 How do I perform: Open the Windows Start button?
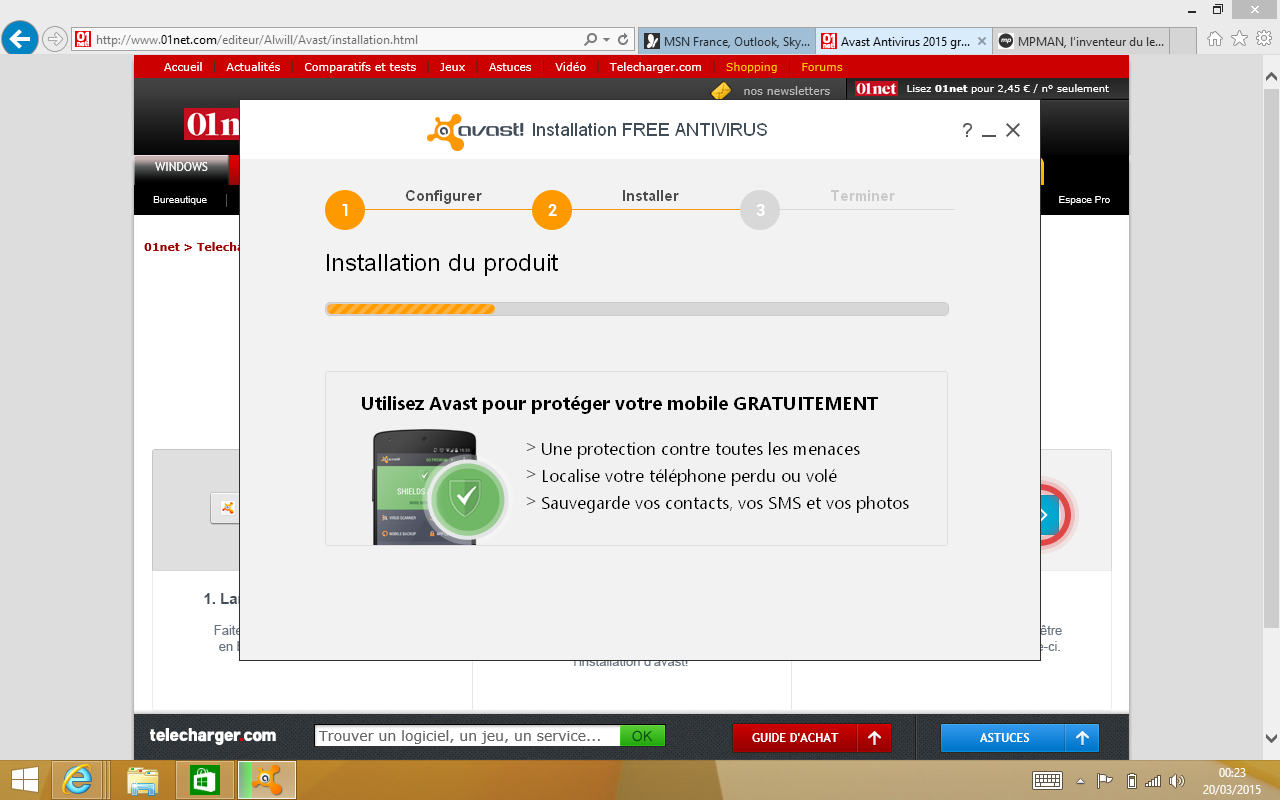25,780
